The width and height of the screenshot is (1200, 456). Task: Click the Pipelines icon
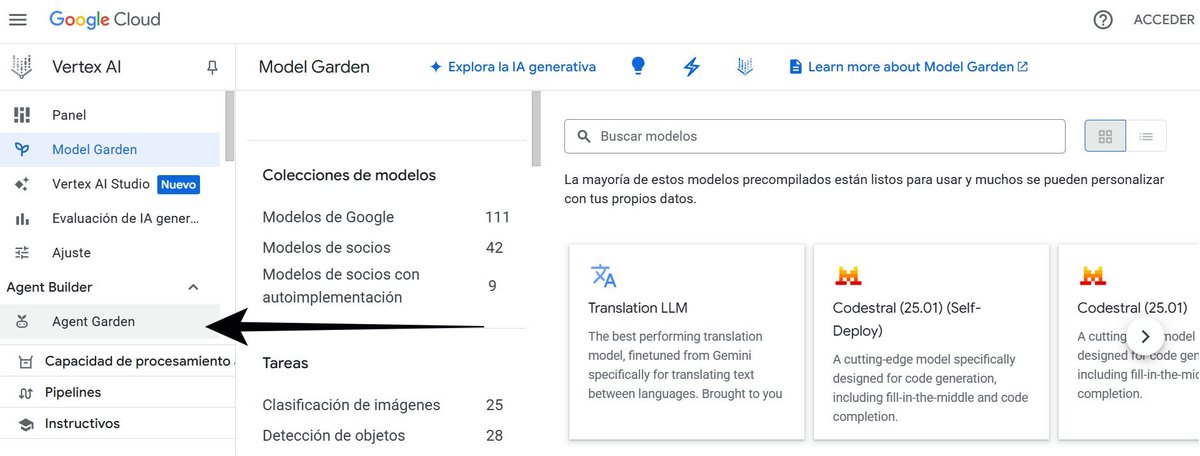[26, 392]
